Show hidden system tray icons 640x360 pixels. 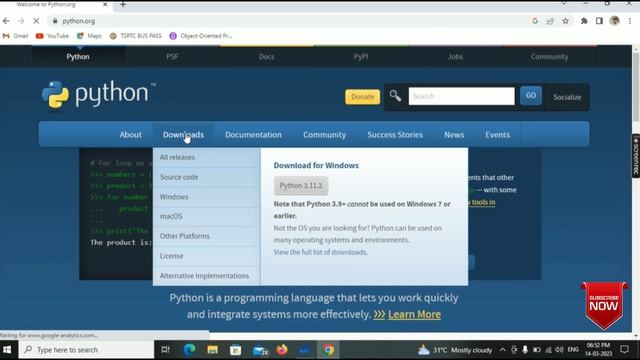pos(502,350)
